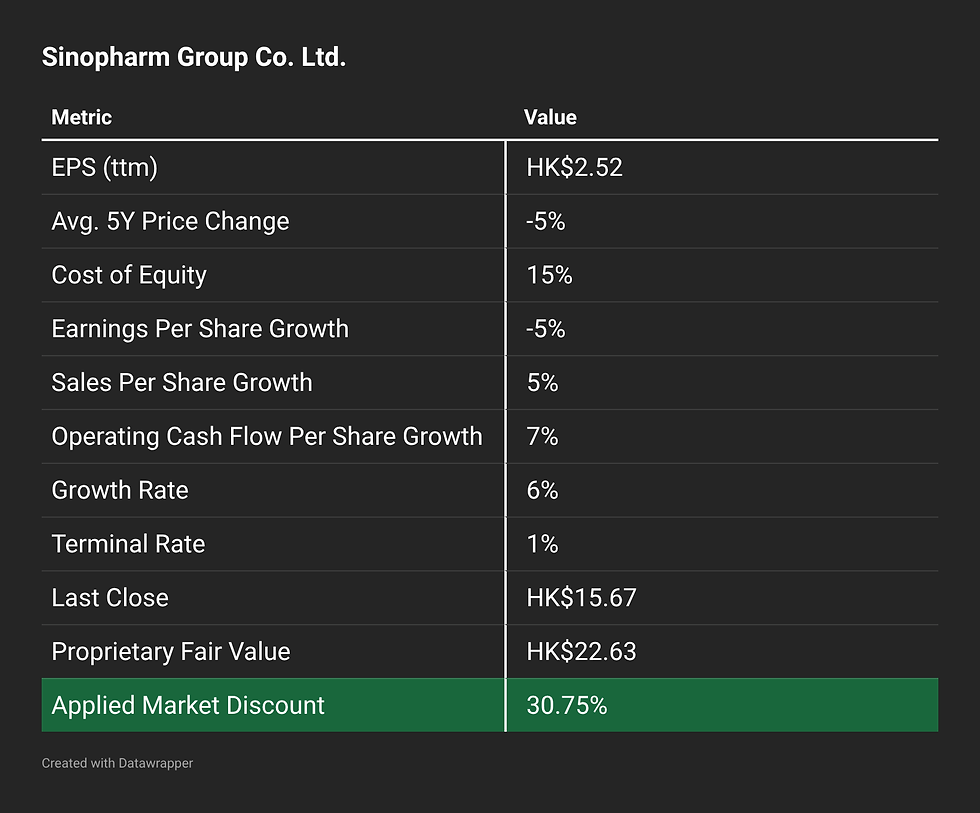The image size is (980, 813).
Task: Click the value 'HK$2.52'
Action: 574,167
